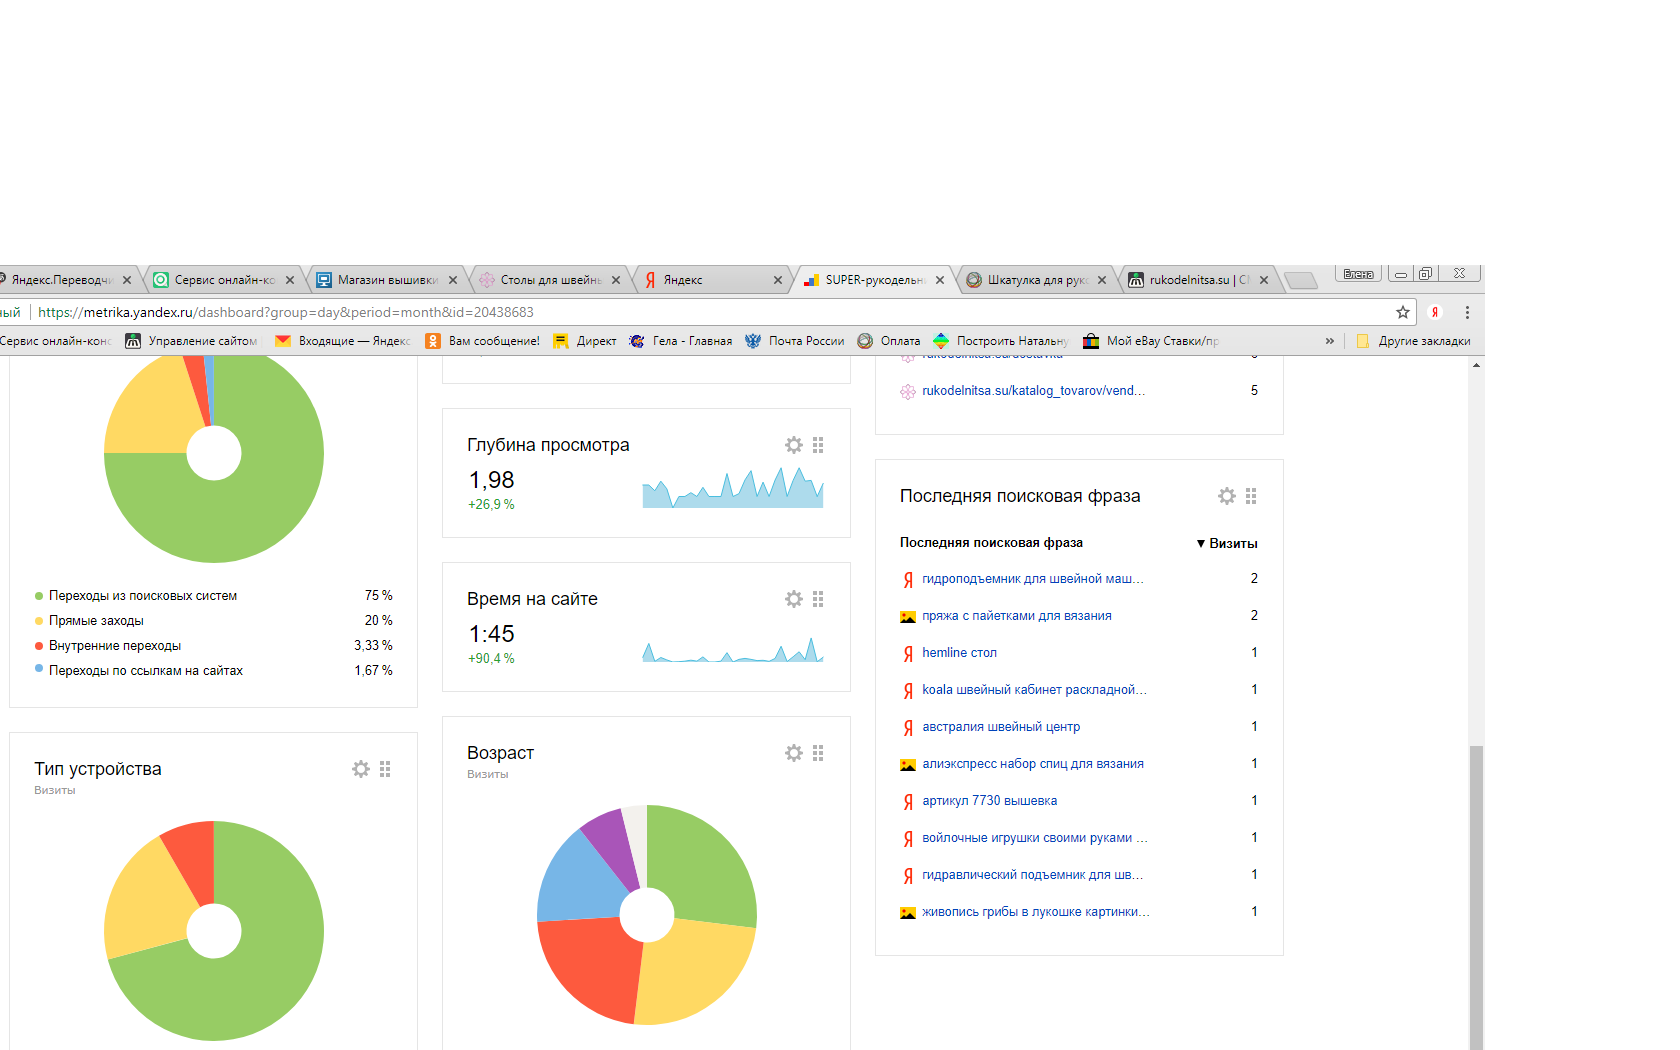Click the Последняя поисковая фраза column header
The image size is (1680, 1050).
(x=991, y=543)
